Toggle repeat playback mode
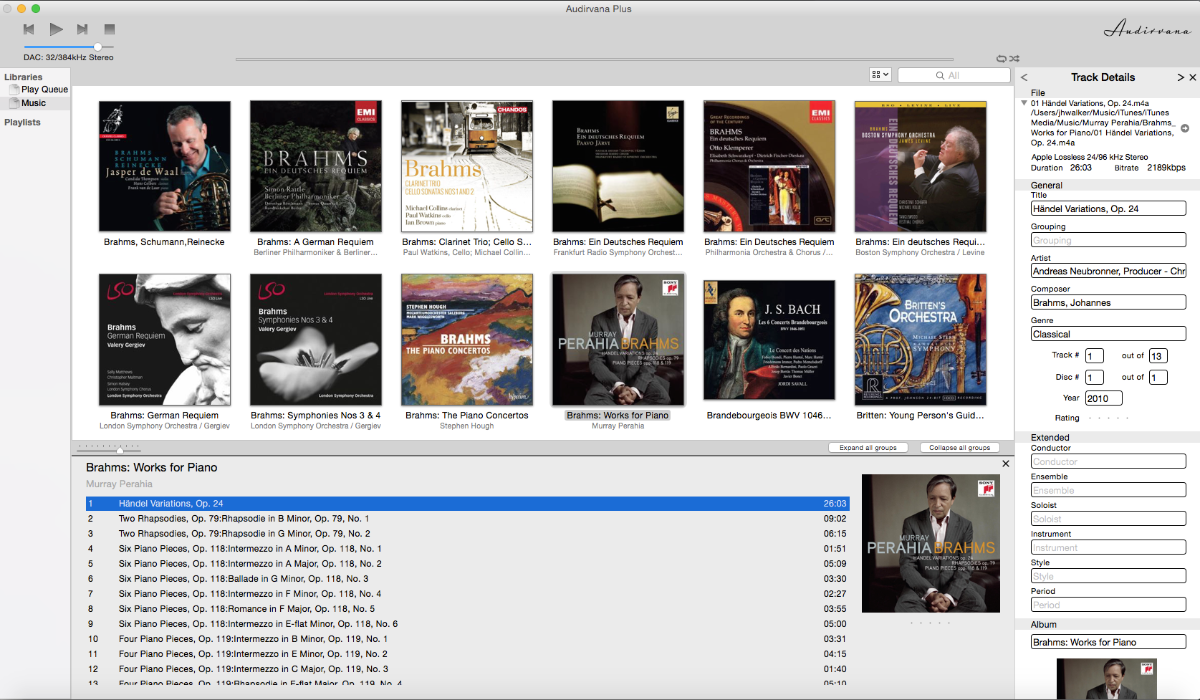 [1001, 60]
